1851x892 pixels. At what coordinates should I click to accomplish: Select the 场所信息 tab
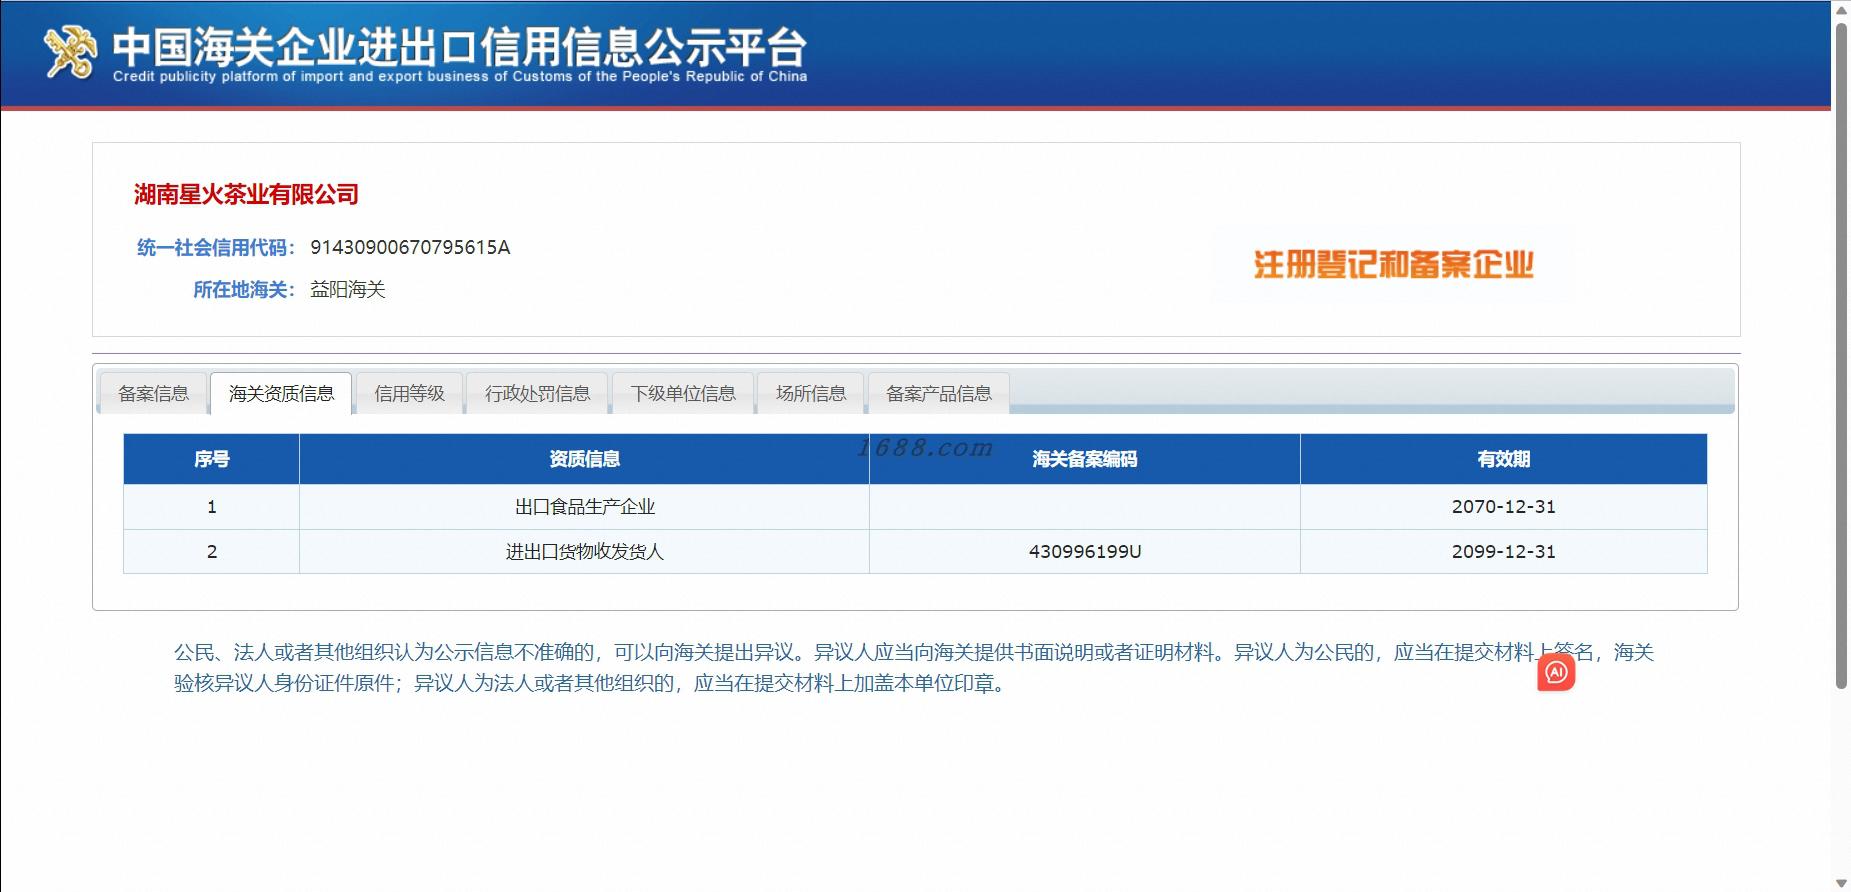pos(811,393)
